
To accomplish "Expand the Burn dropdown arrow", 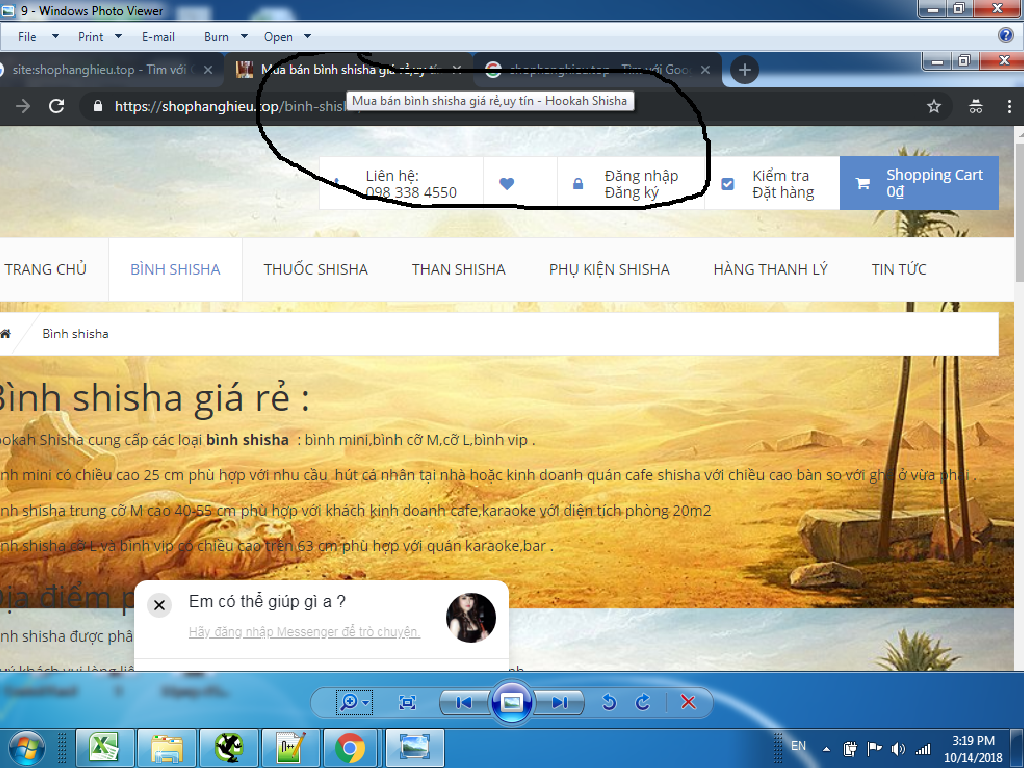I will [x=244, y=37].
